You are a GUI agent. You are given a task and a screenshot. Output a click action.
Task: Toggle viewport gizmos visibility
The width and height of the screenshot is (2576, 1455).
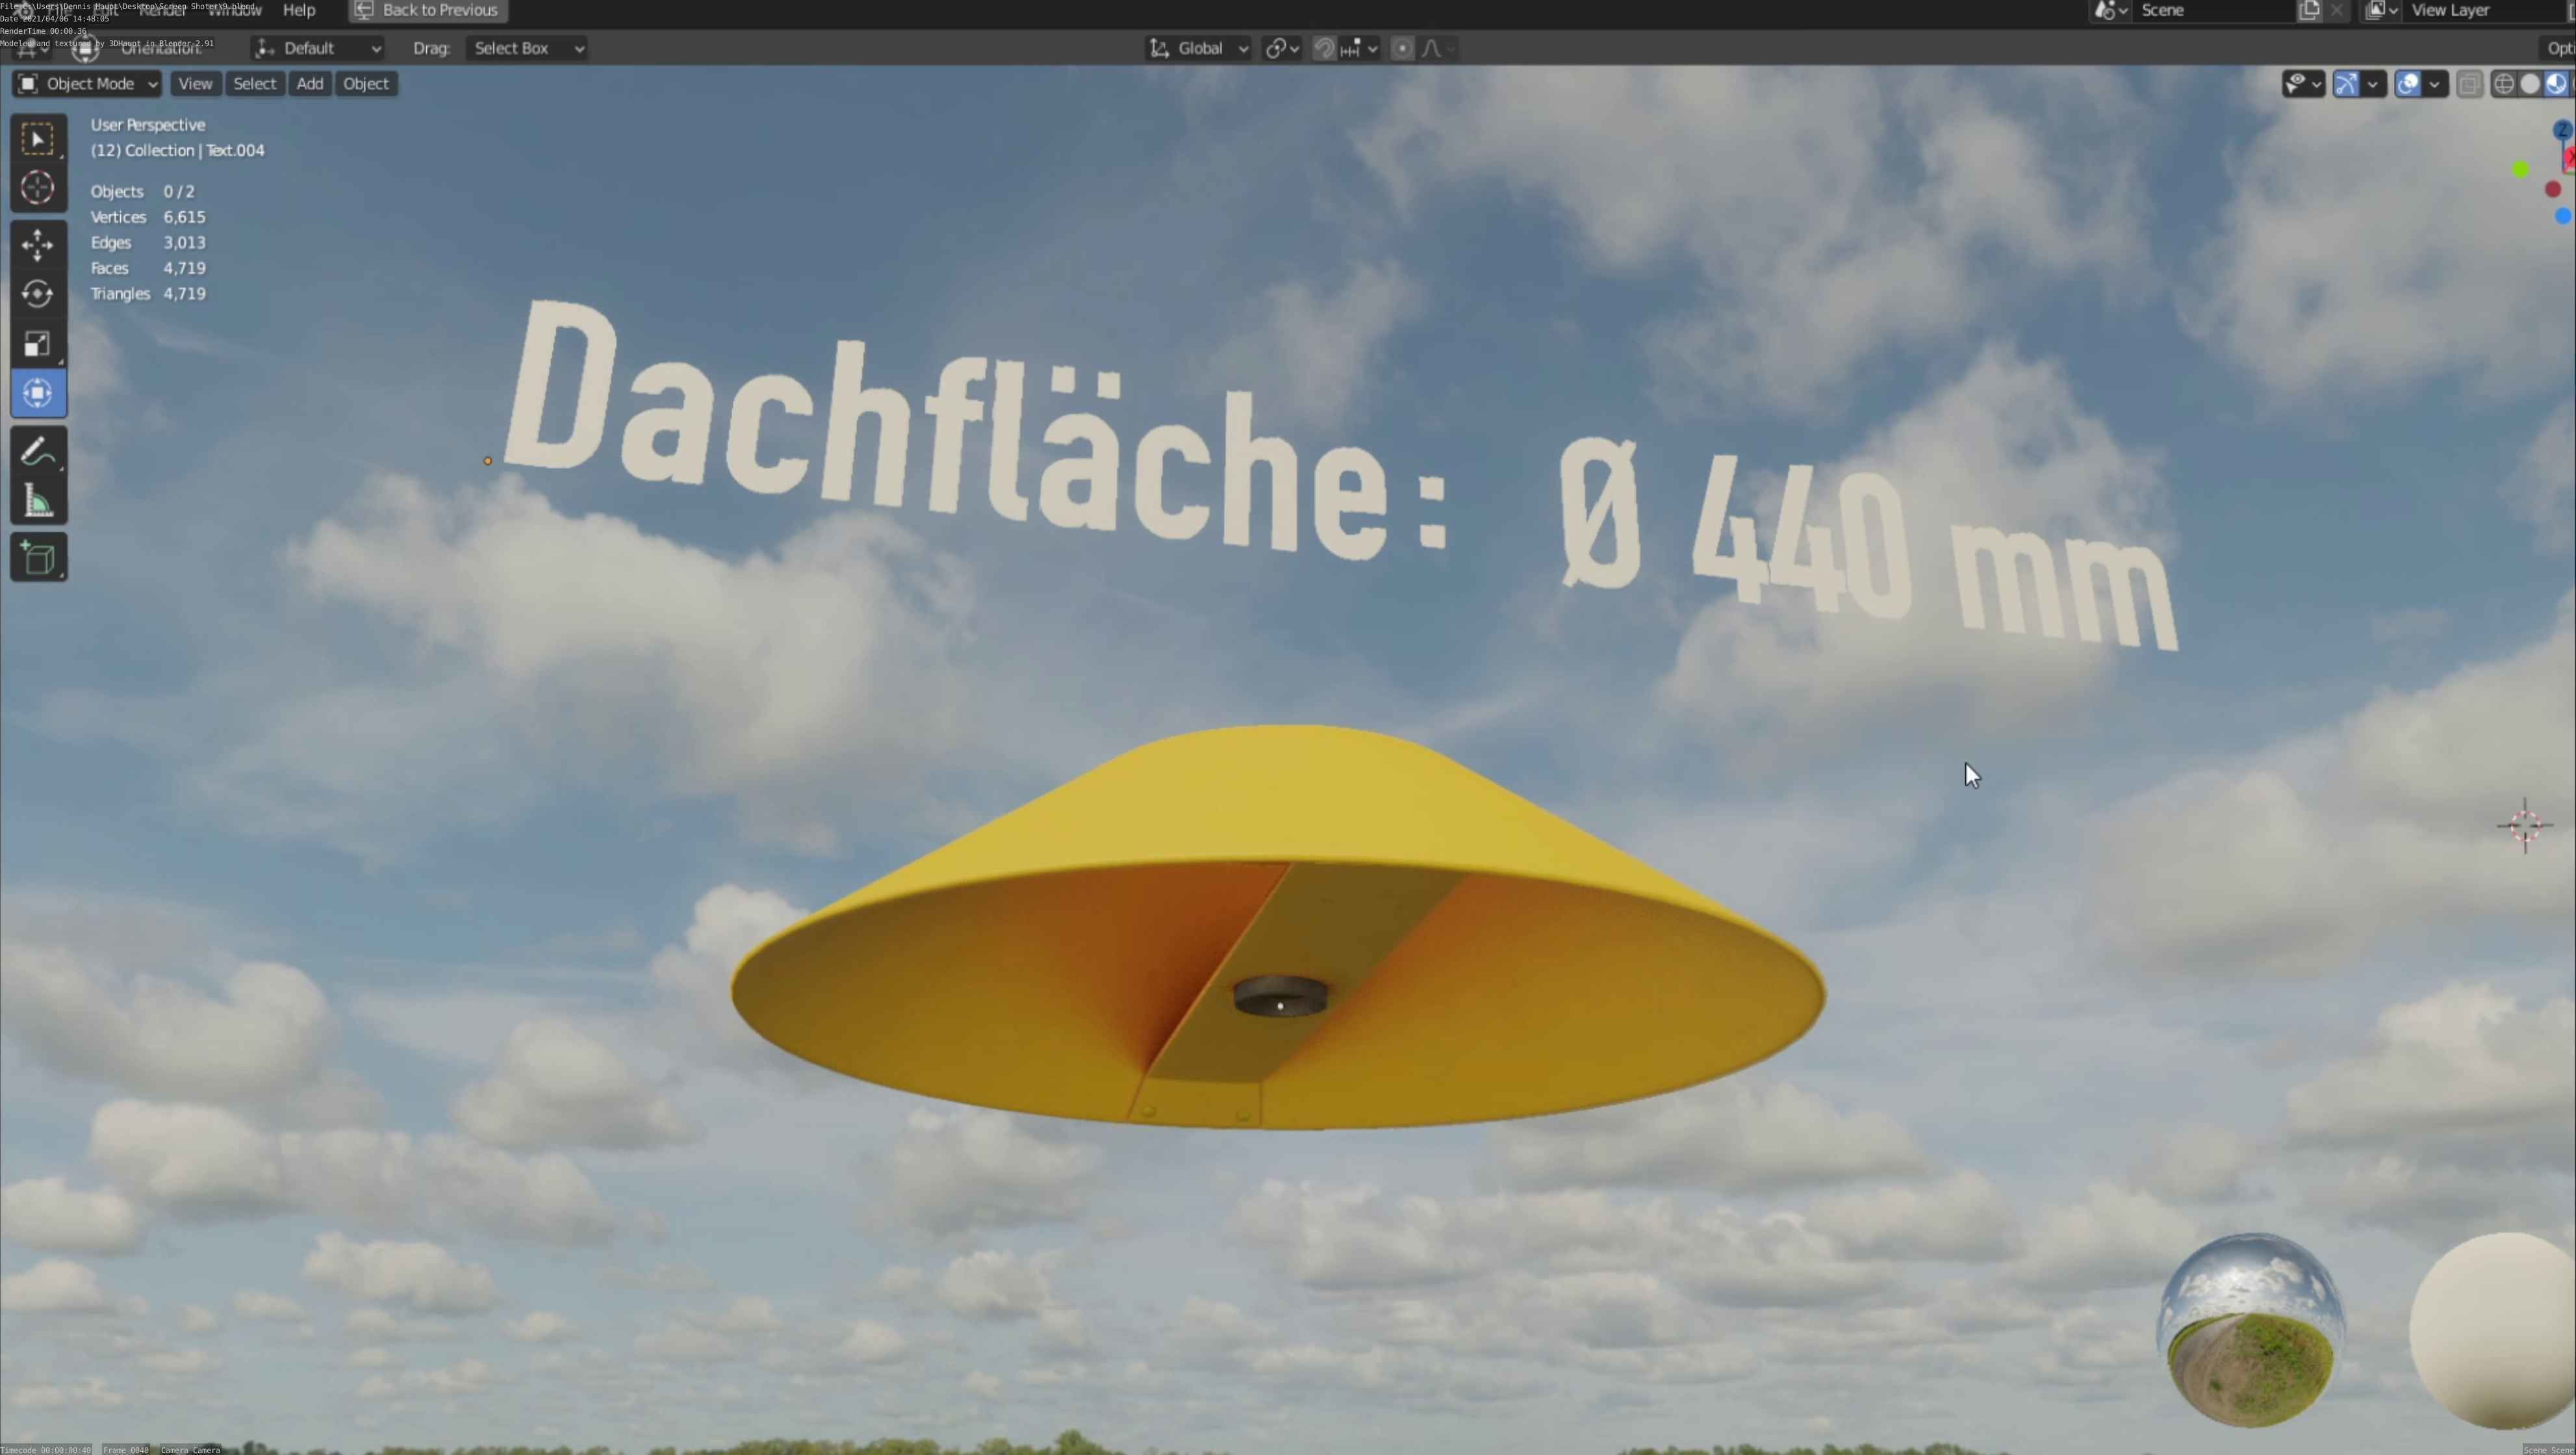2345,84
